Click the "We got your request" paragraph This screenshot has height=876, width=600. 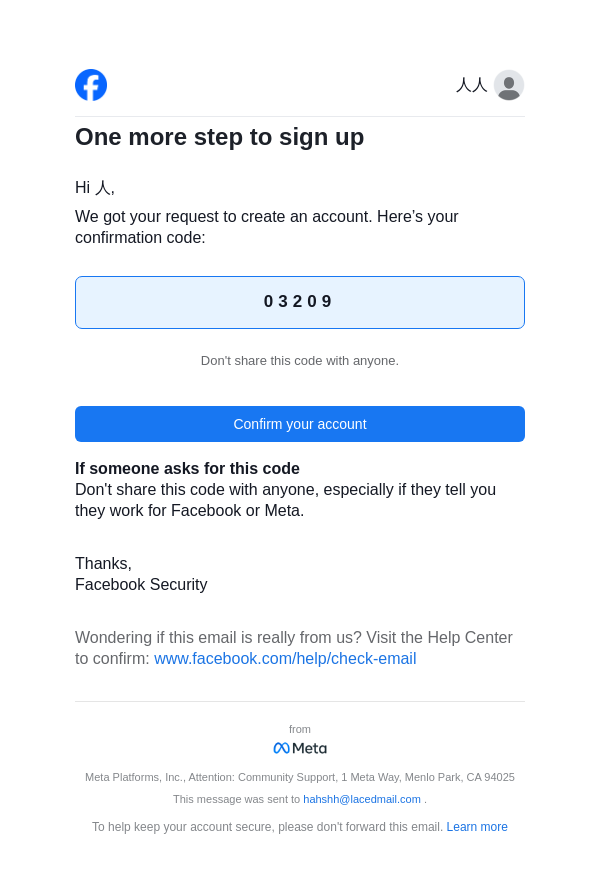point(267,227)
